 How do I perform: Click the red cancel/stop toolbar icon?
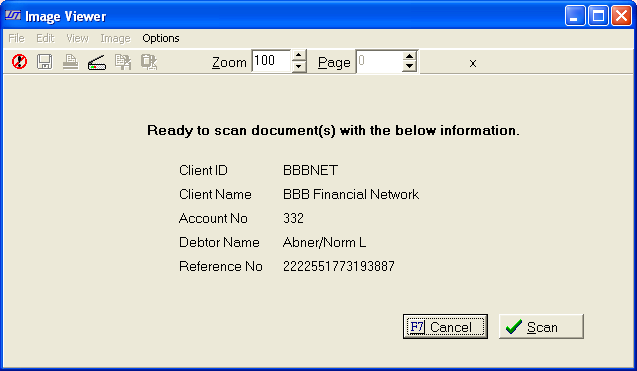tap(20, 62)
